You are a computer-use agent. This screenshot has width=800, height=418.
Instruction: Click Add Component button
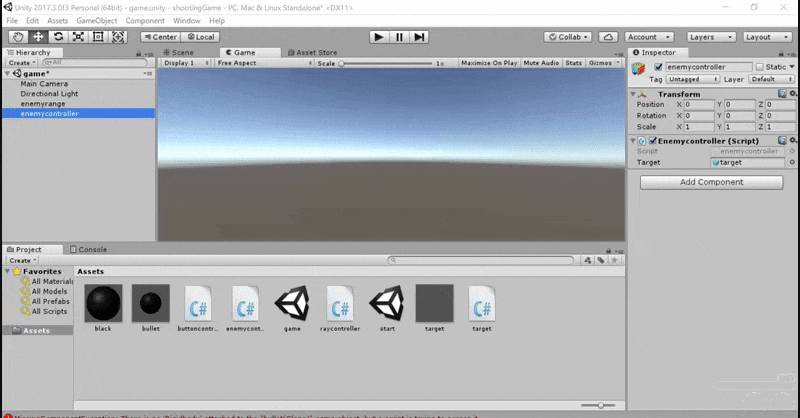(x=711, y=182)
